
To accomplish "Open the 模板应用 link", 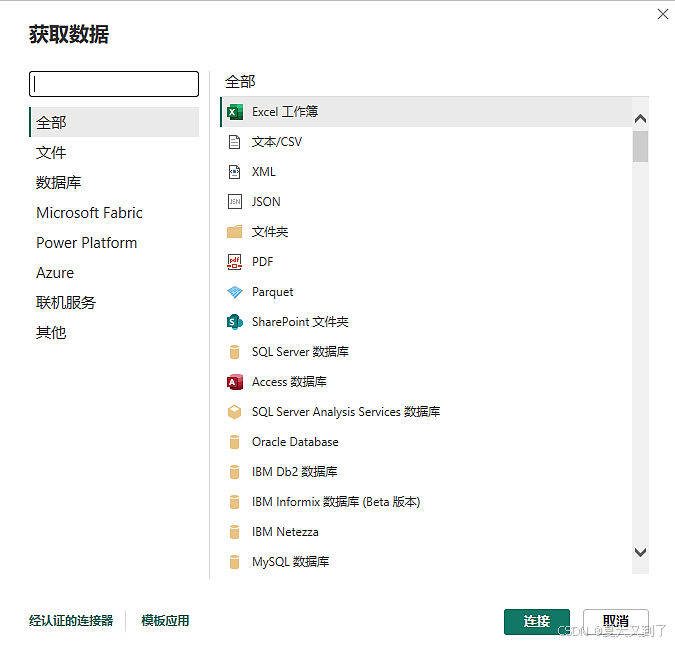I will [x=165, y=621].
